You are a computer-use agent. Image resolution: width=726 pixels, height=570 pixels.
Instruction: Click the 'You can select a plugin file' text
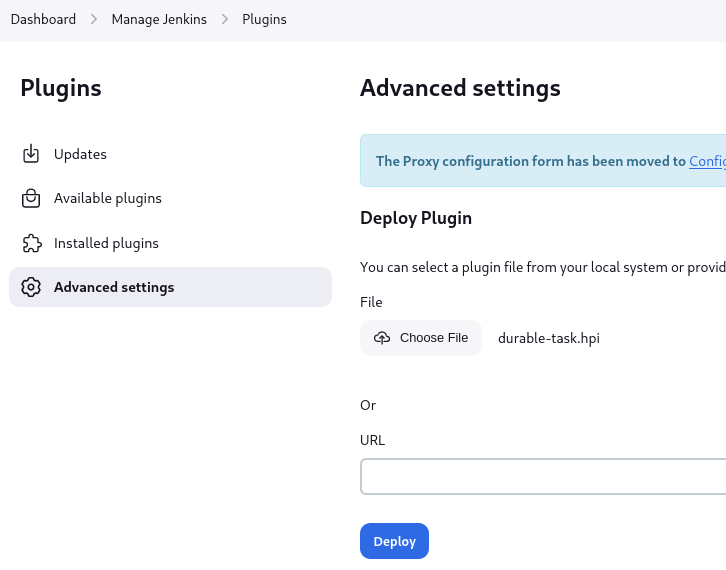pos(543,267)
